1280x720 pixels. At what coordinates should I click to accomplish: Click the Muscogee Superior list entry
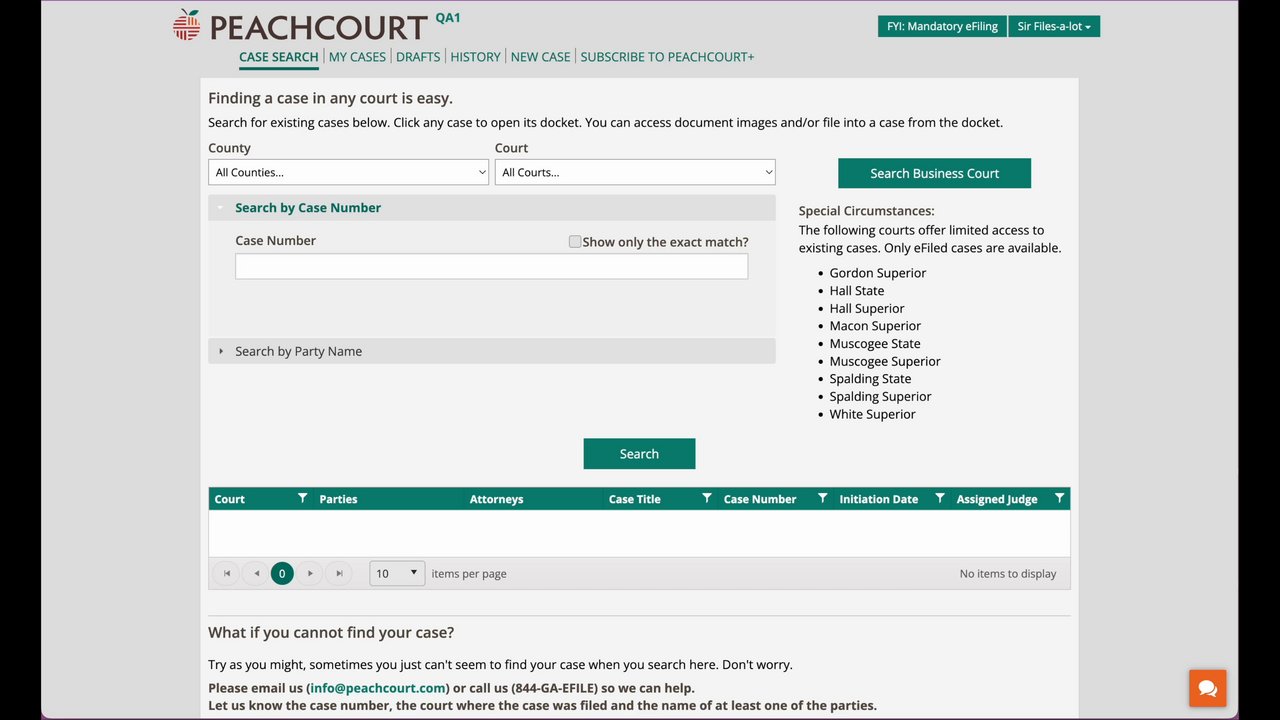(884, 362)
